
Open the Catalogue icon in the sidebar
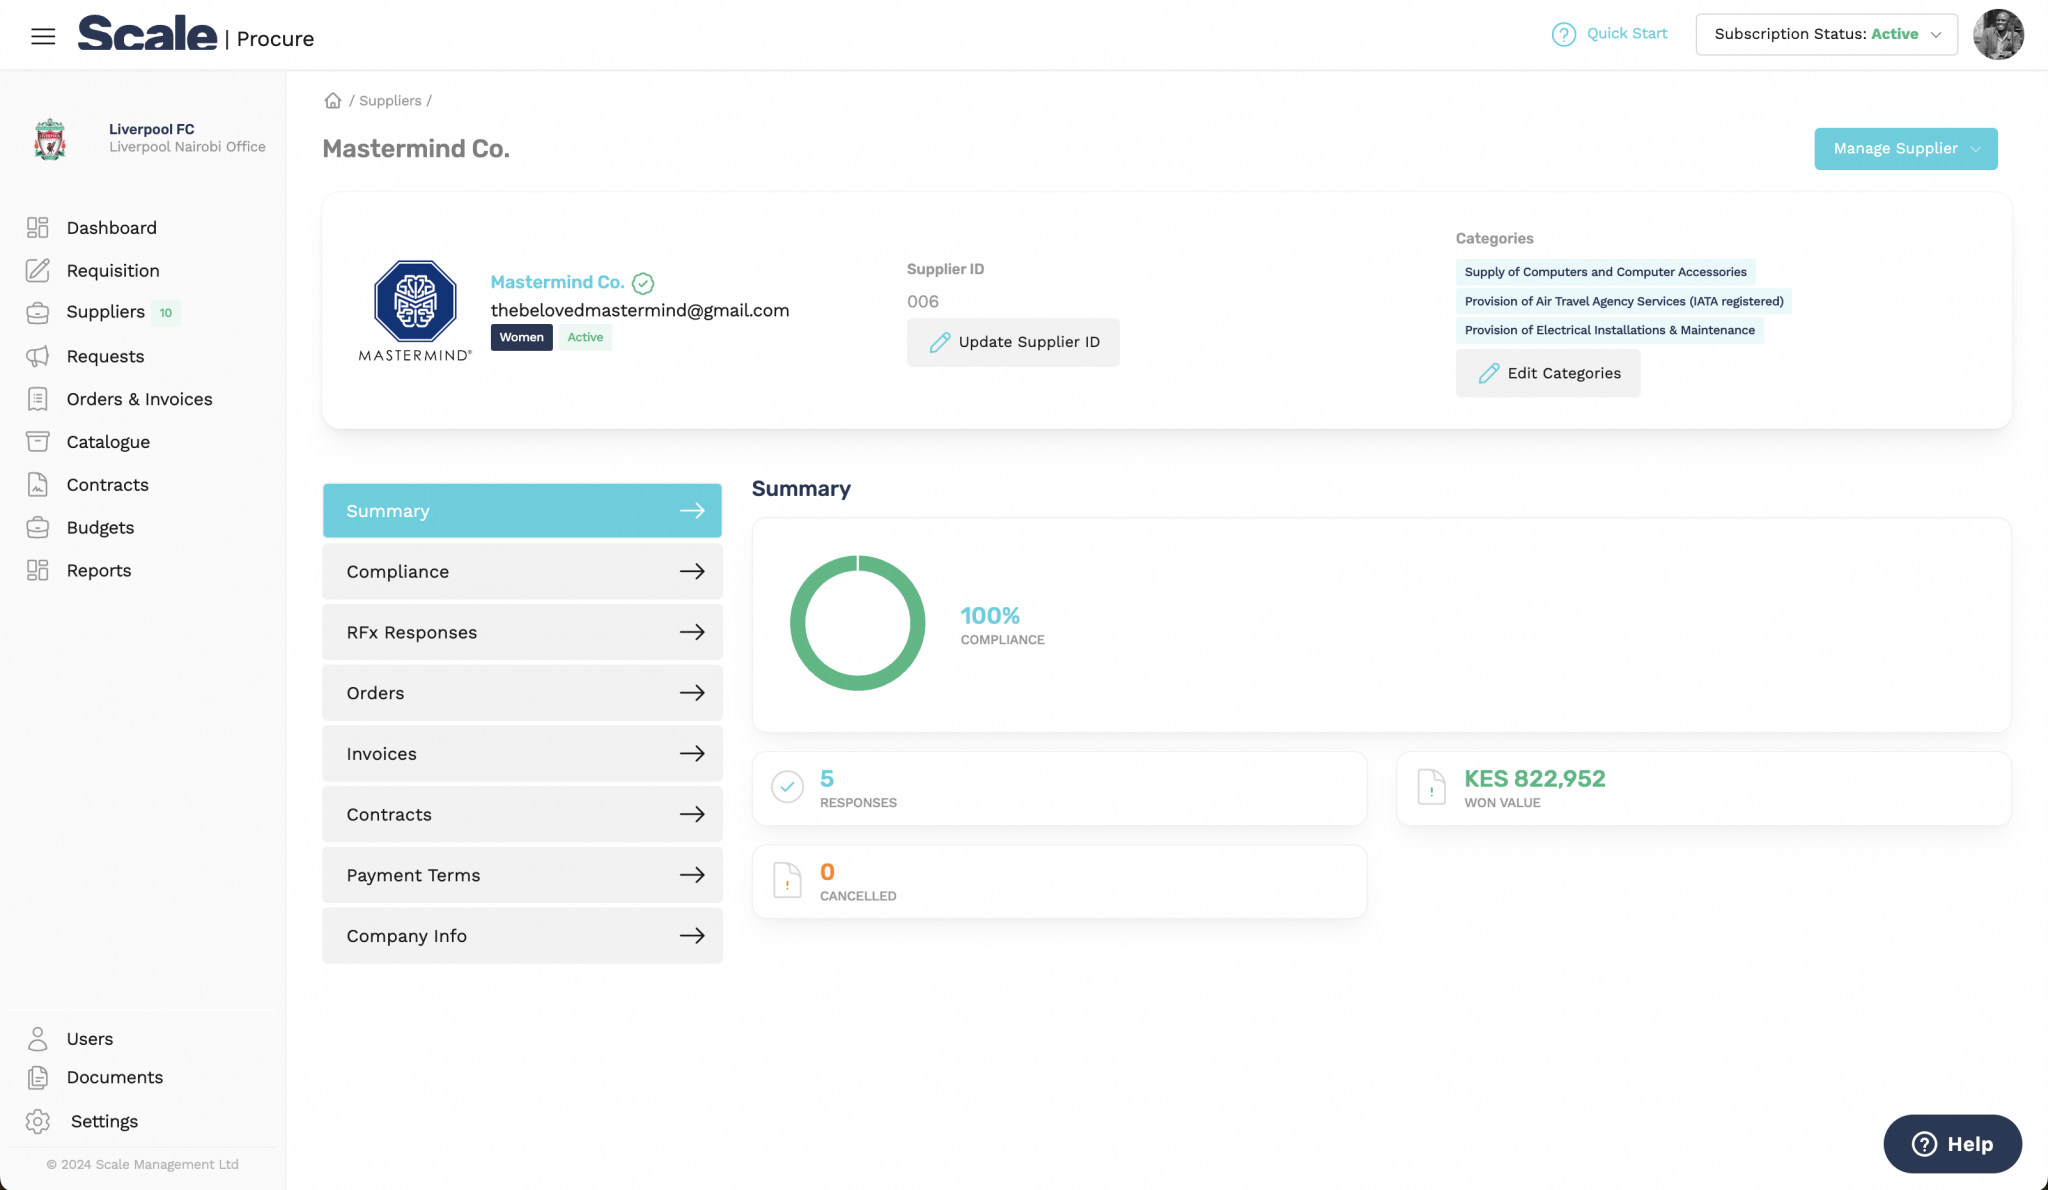tap(38, 441)
